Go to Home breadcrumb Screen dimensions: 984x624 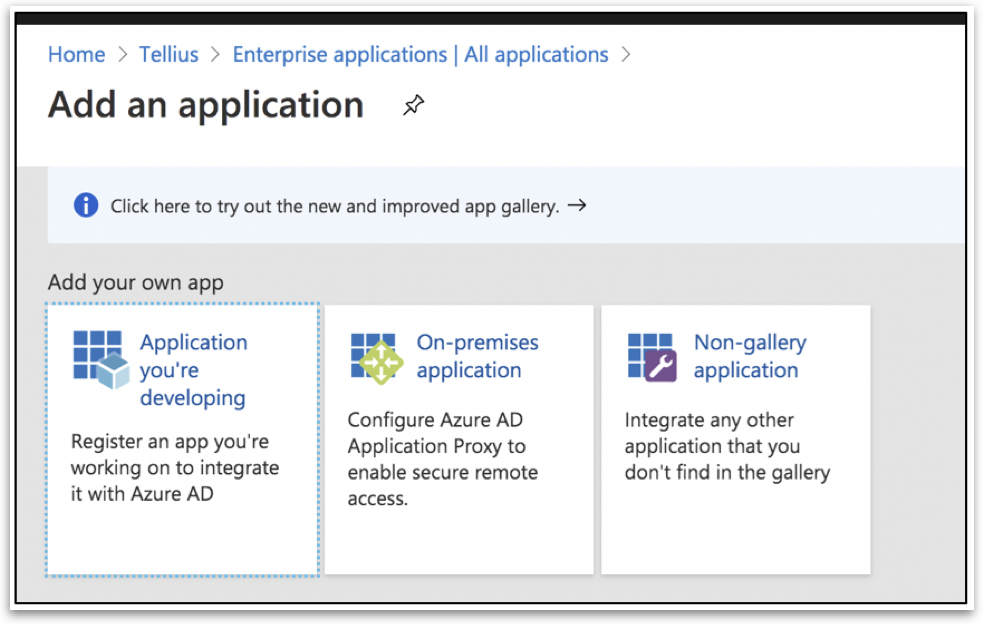(x=76, y=55)
